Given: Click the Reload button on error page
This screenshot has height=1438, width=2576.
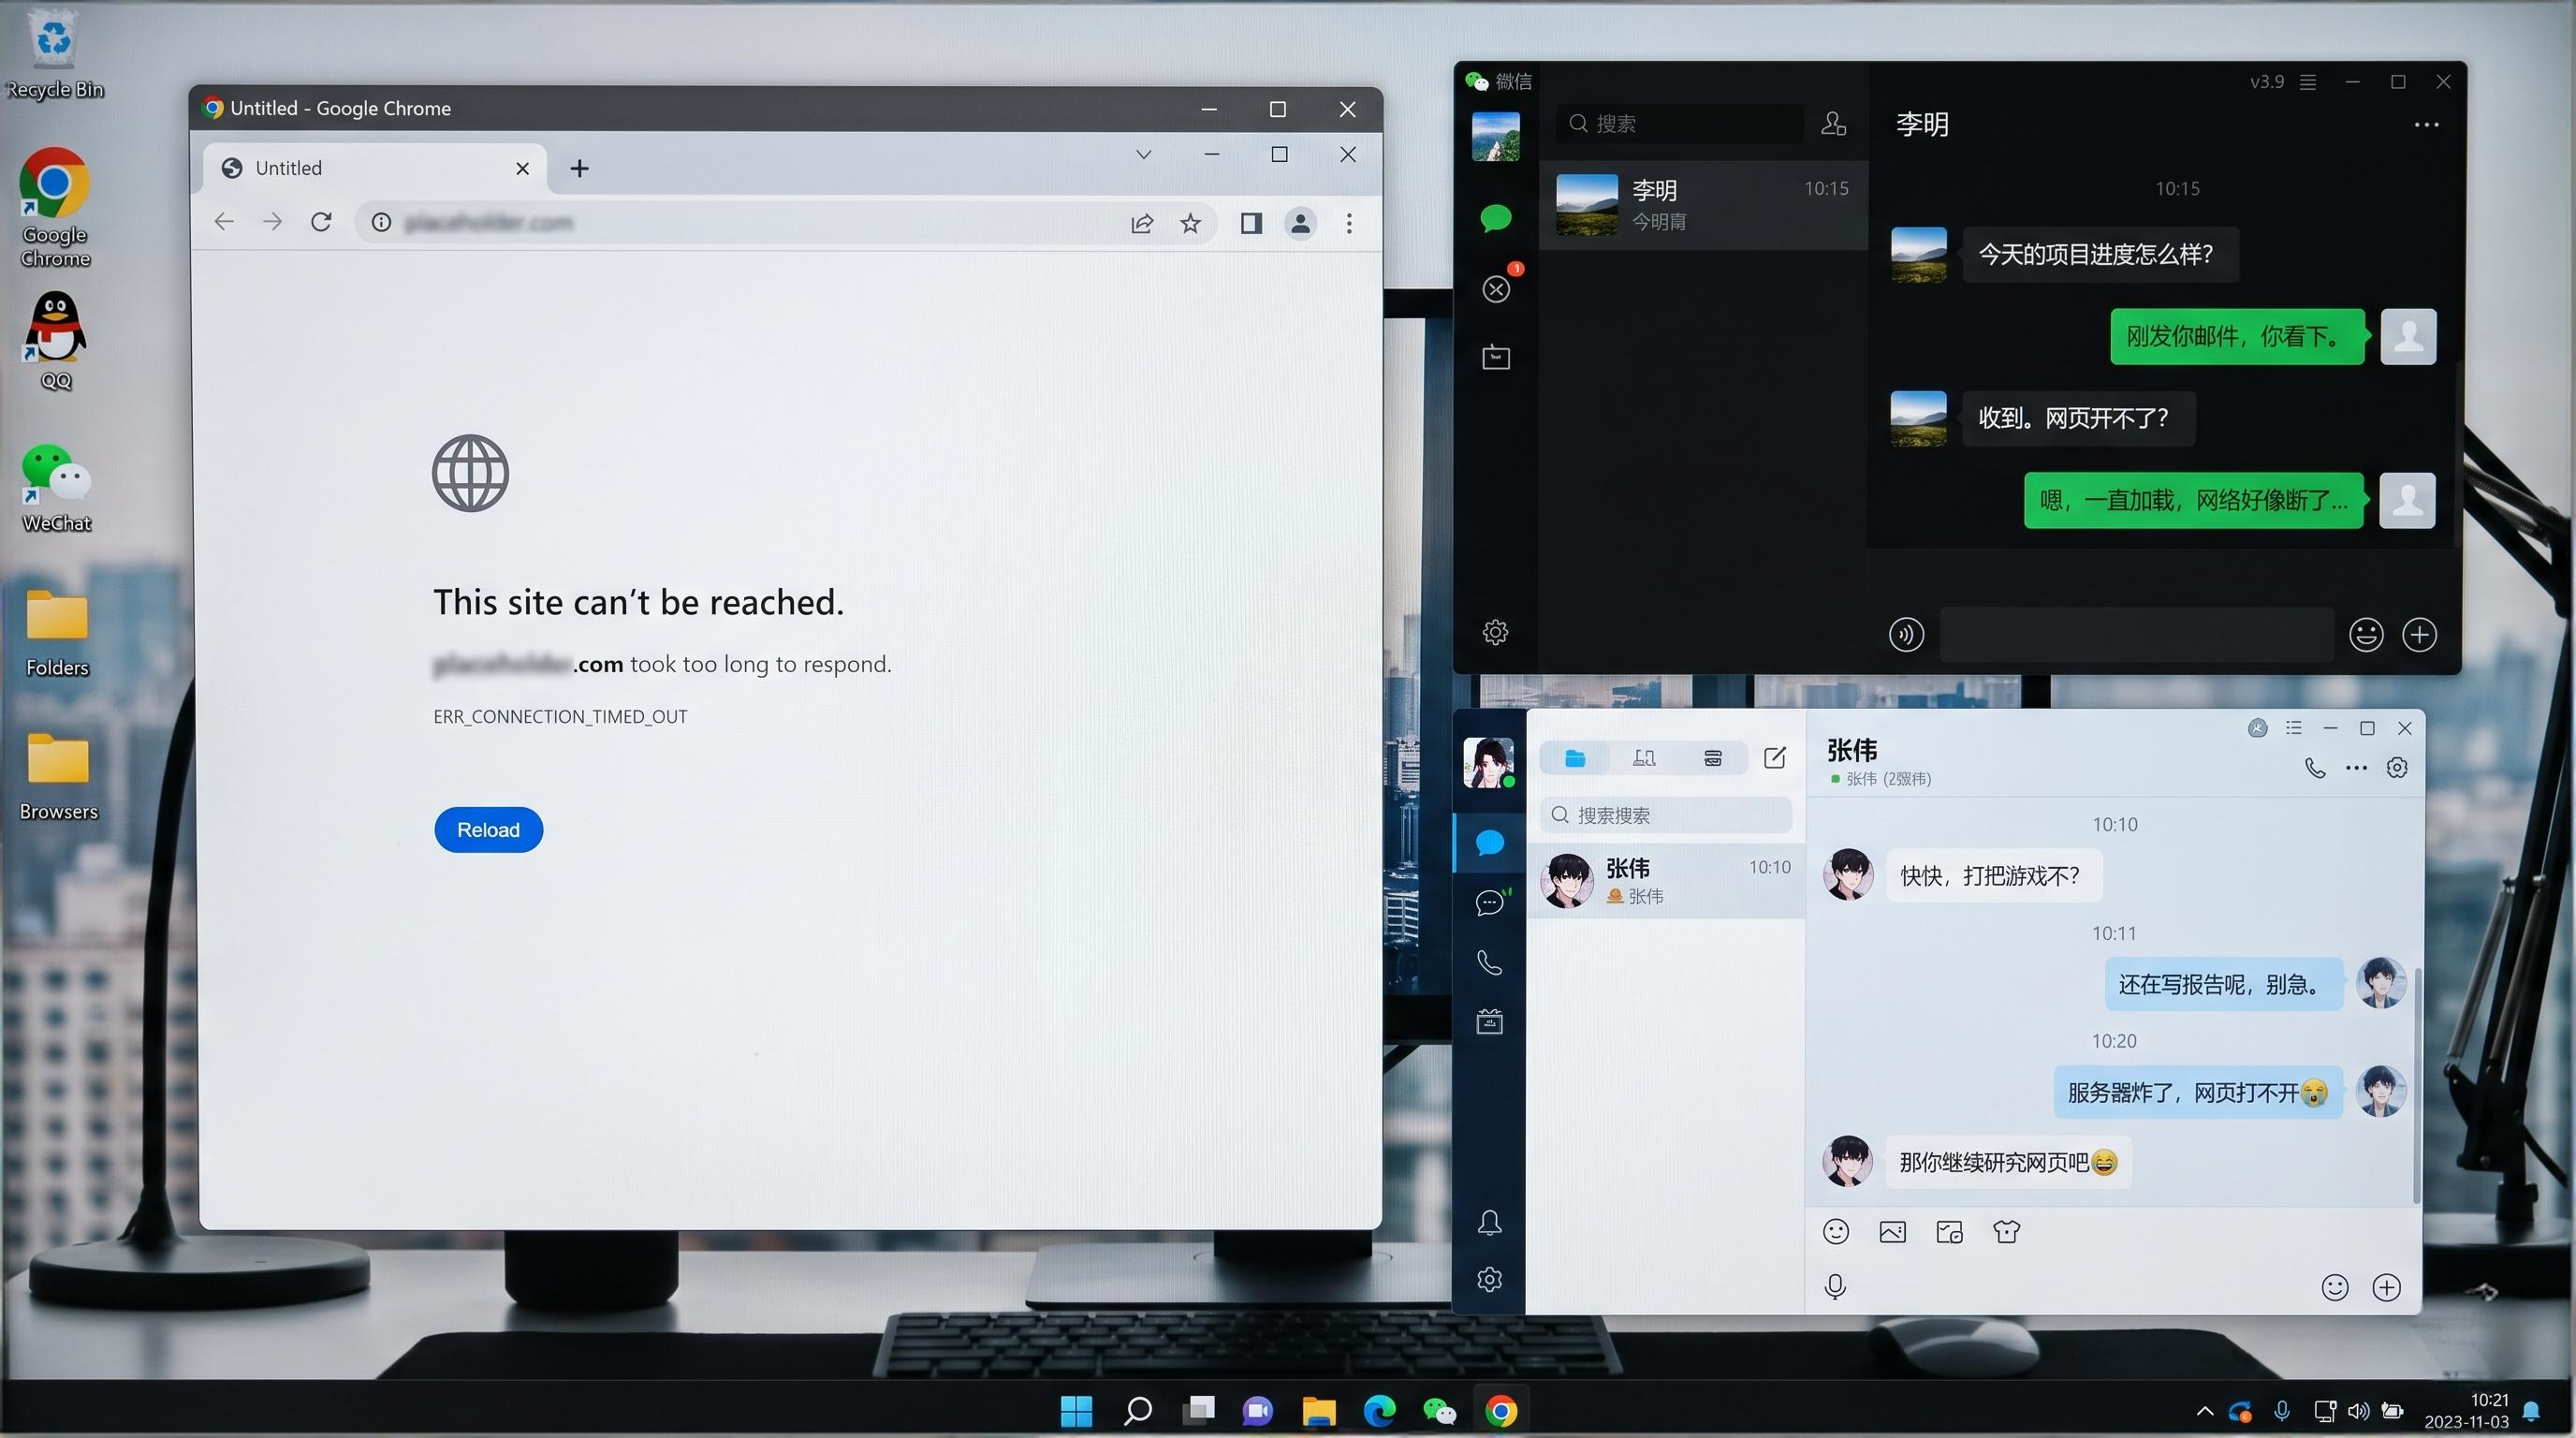Looking at the screenshot, I should coord(488,829).
